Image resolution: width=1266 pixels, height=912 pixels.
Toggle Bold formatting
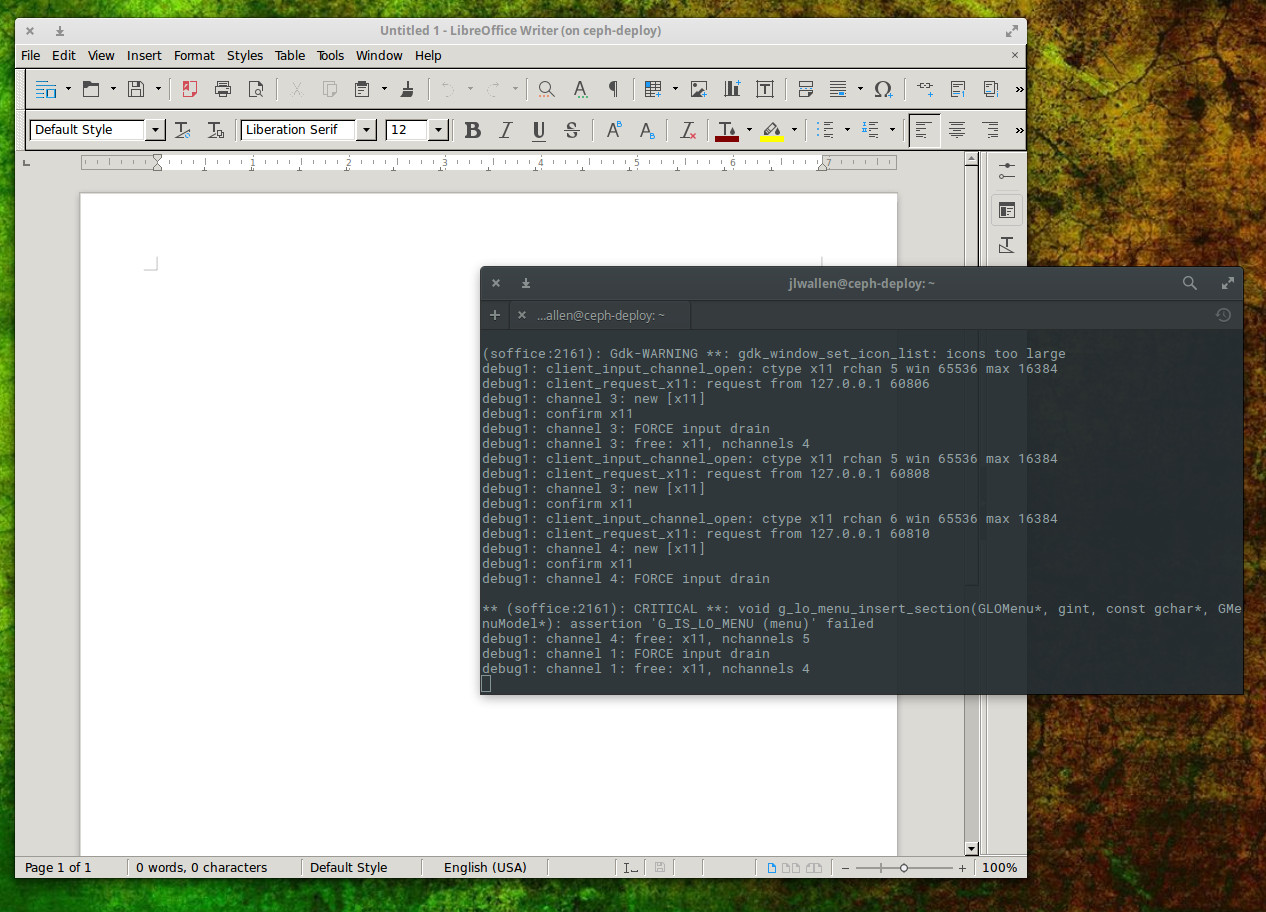point(473,130)
